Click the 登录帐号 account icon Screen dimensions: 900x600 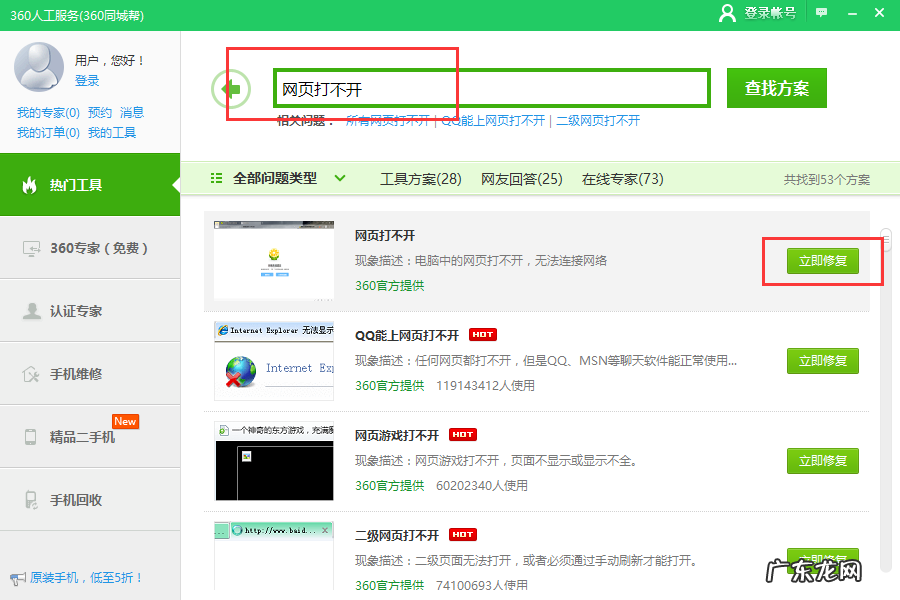point(727,13)
